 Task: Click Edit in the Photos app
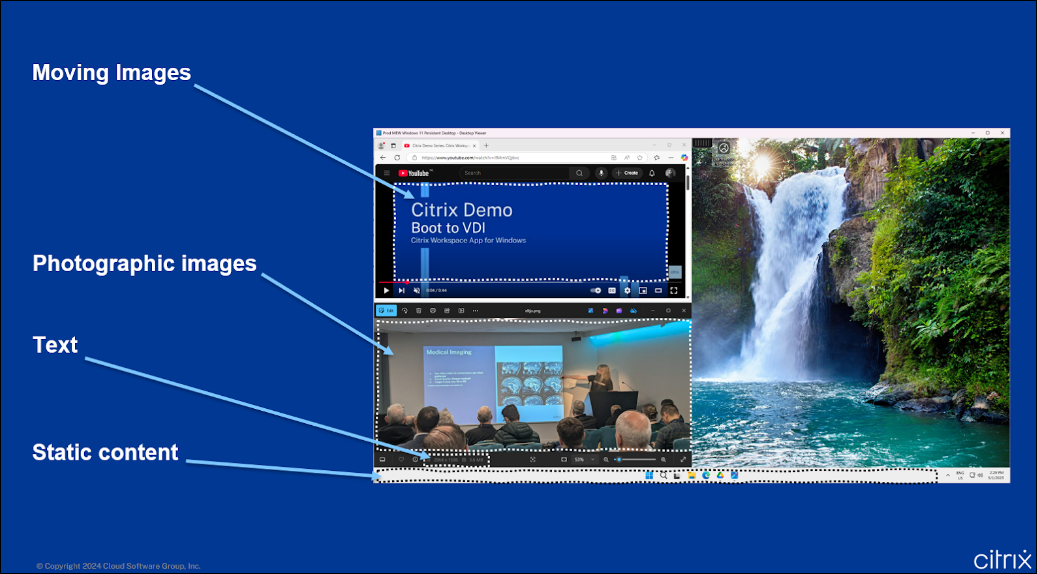[x=387, y=311]
